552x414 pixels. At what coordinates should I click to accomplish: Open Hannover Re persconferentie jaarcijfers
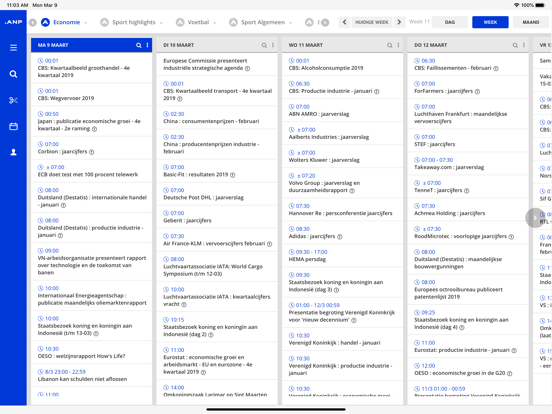click(343, 209)
